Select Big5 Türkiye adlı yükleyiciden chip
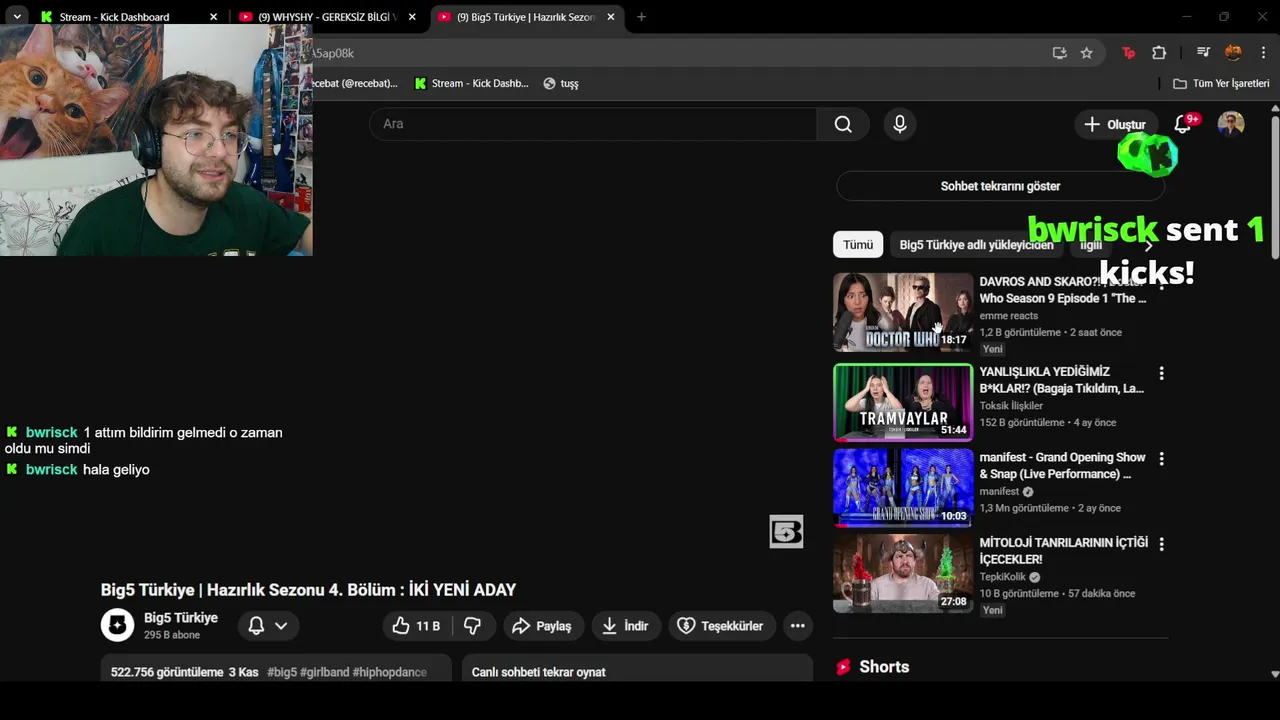 976,245
